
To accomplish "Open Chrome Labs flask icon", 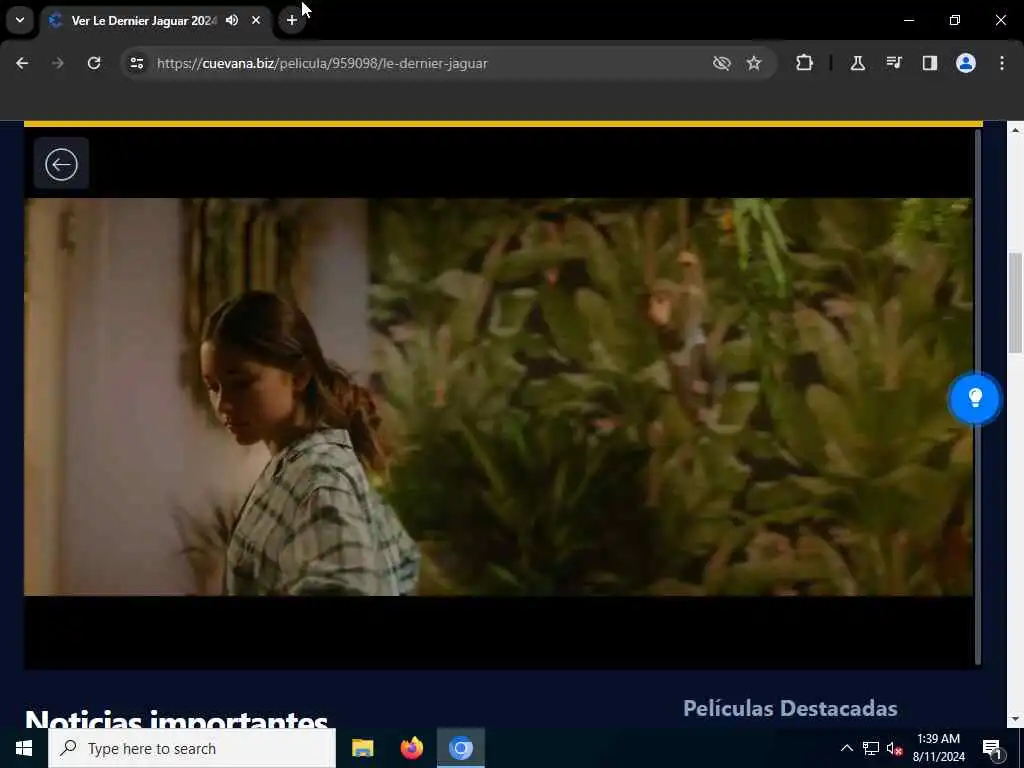I will pos(857,63).
